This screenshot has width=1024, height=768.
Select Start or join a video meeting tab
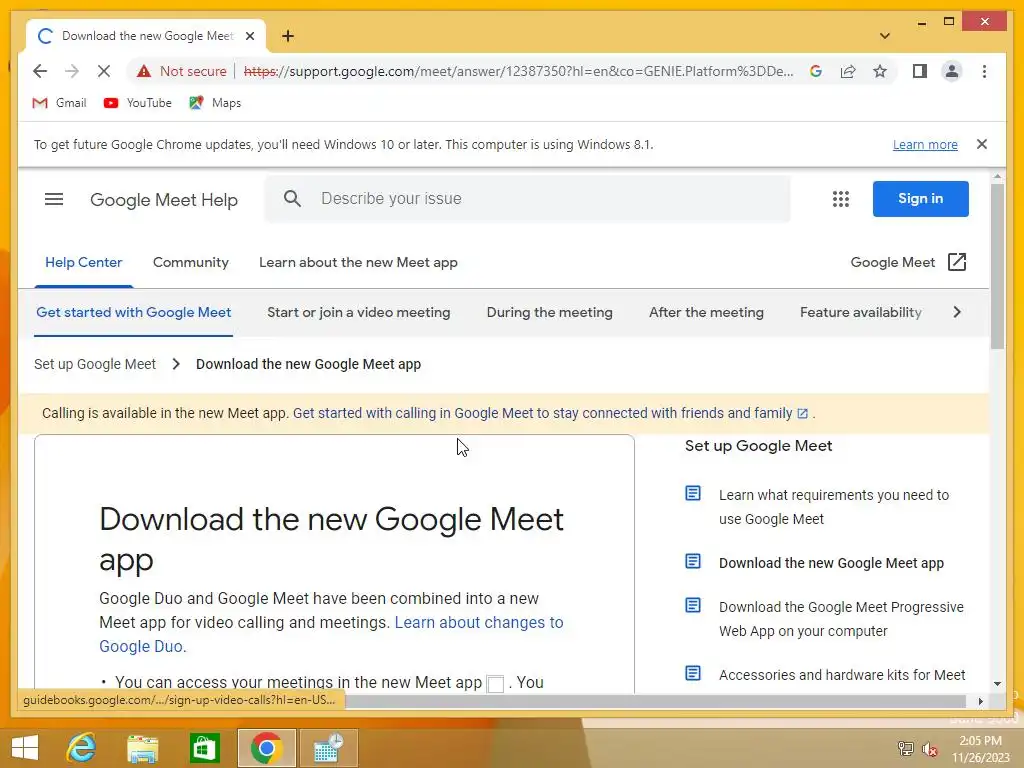[x=359, y=312]
